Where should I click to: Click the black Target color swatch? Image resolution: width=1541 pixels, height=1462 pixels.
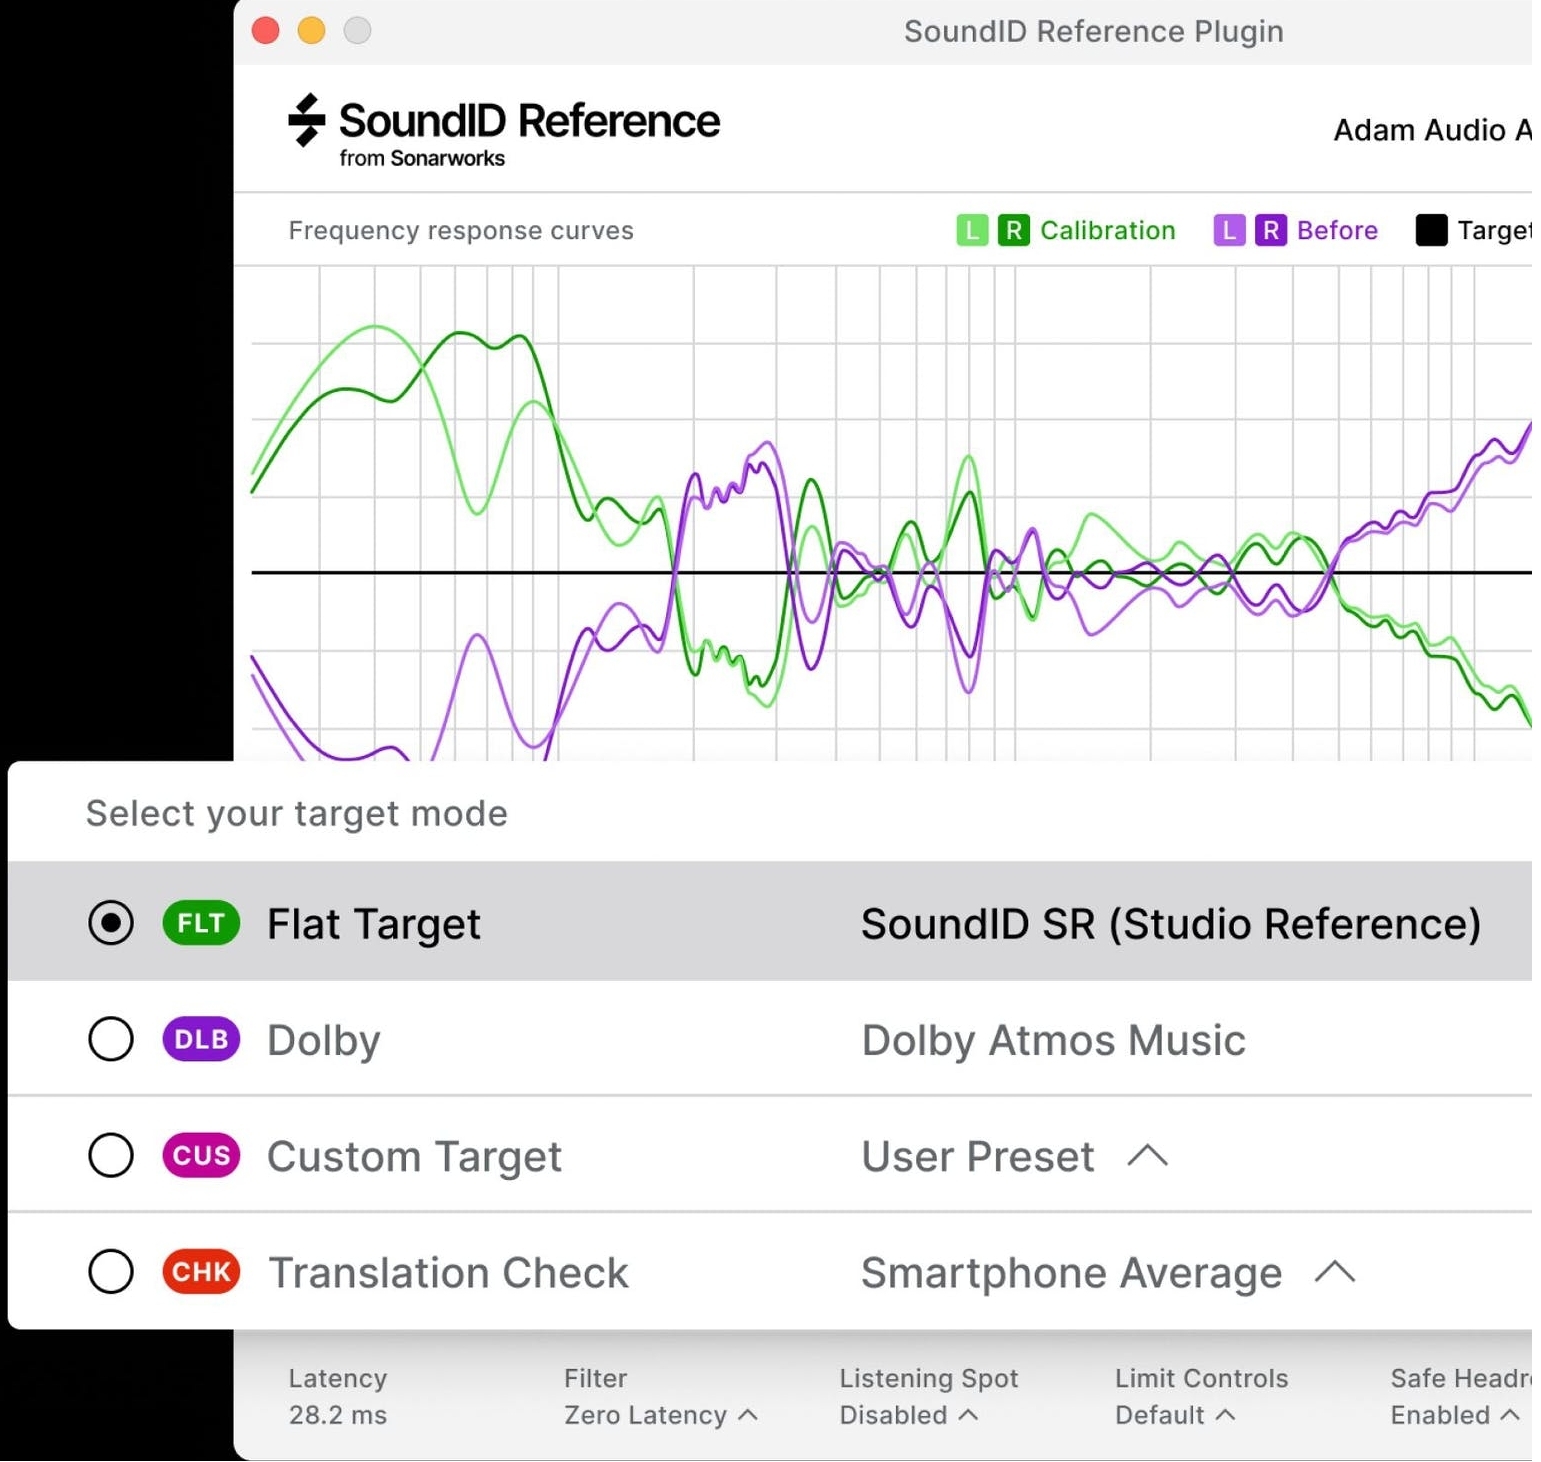pyautogui.click(x=1431, y=230)
